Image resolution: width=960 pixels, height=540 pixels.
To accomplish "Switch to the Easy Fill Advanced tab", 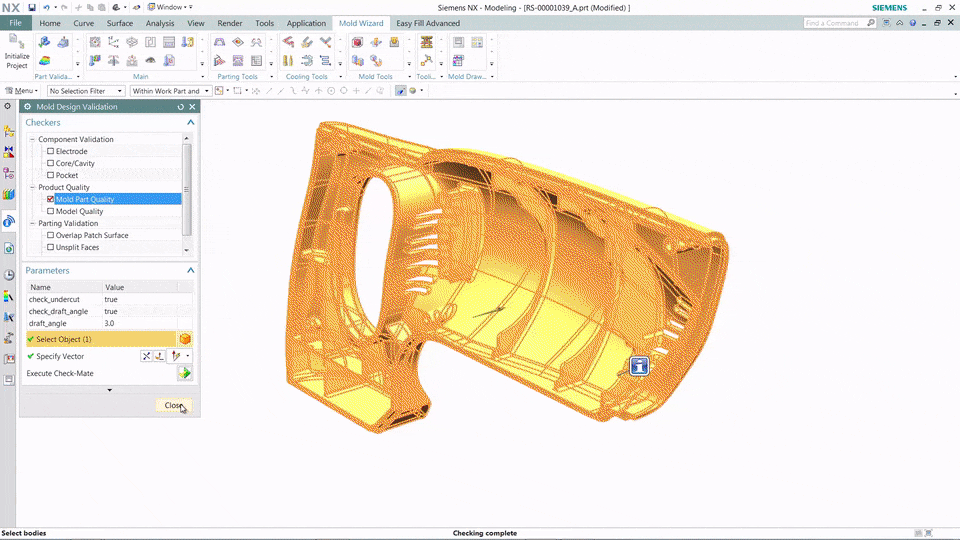I will tap(428, 23).
